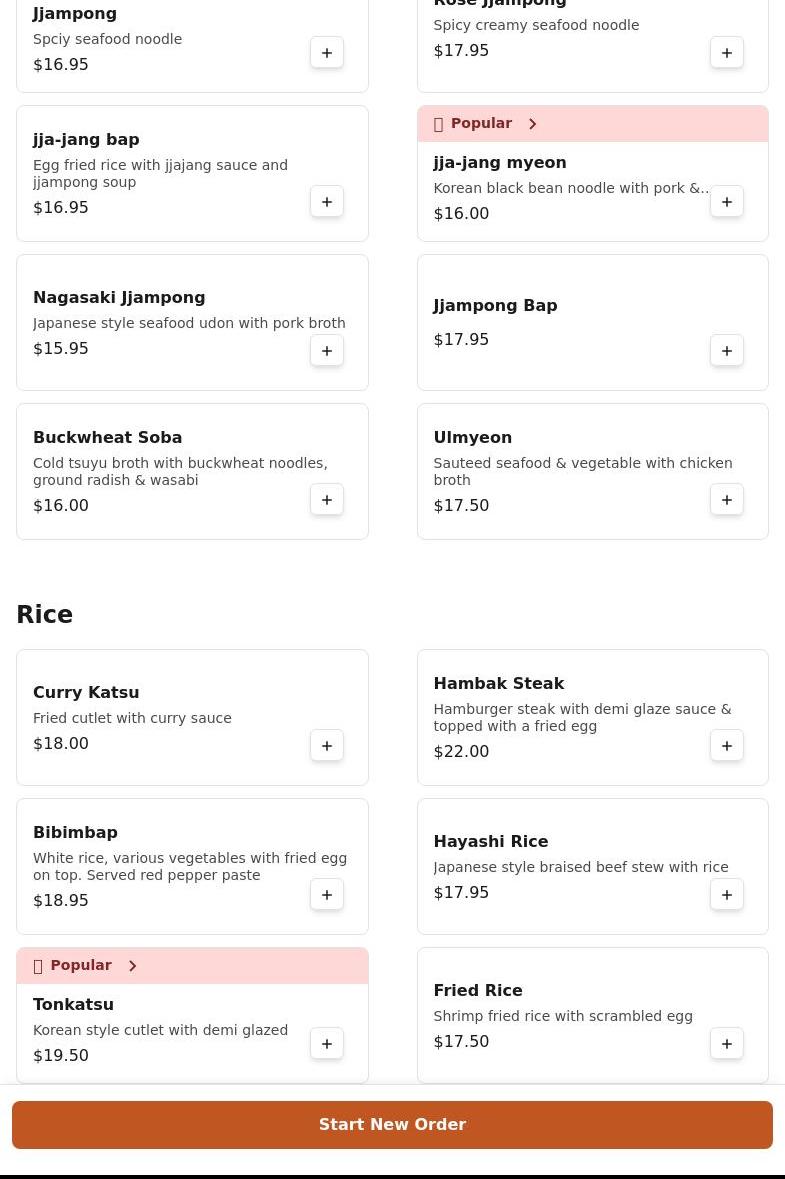Expand Popular chevron above Tonkatsu
The height and width of the screenshot is (1179, 785).
[x=133, y=966]
